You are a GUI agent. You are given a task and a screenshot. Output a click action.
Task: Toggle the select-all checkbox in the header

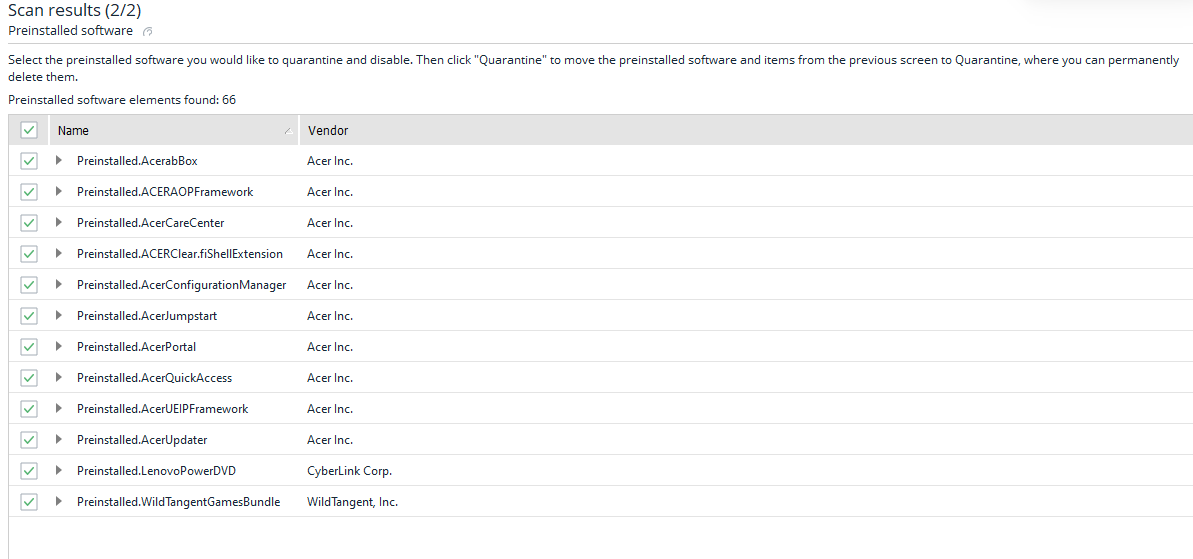pyautogui.click(x=29, y=130)
